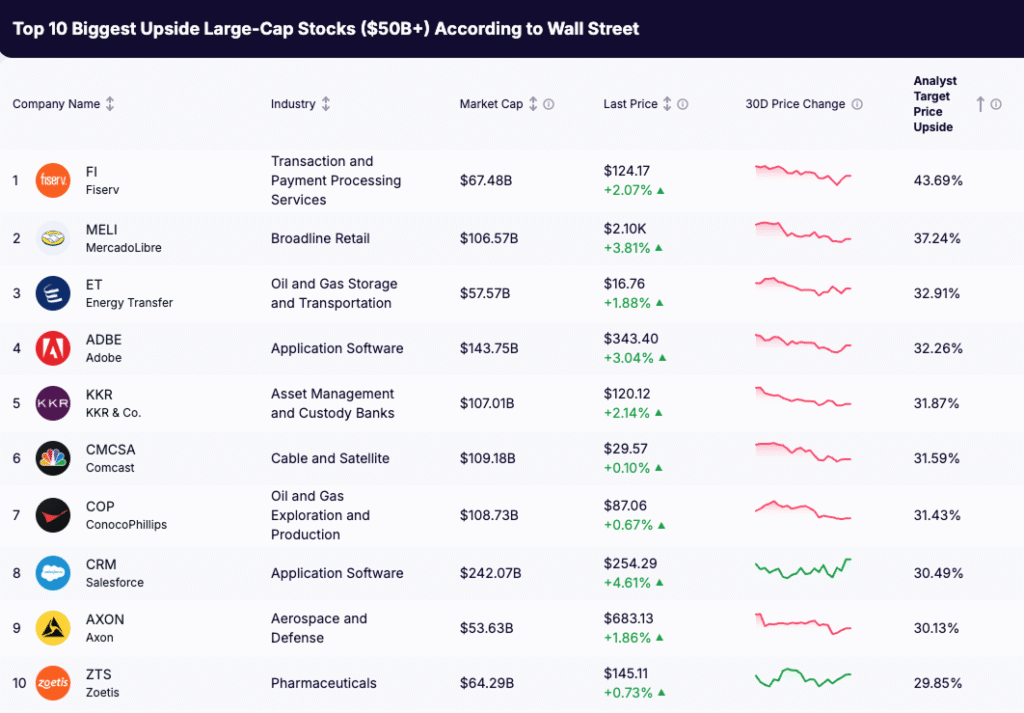
Task: Toggle sorting on the Company Name column
Action: point(112,103)
